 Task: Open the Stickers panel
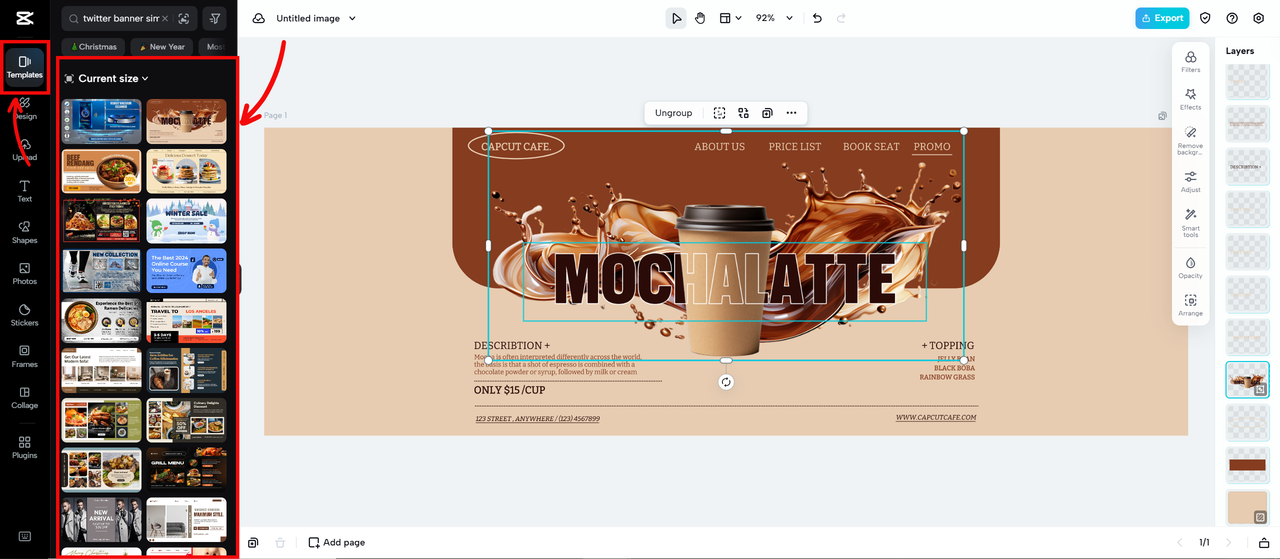point(24,315)
